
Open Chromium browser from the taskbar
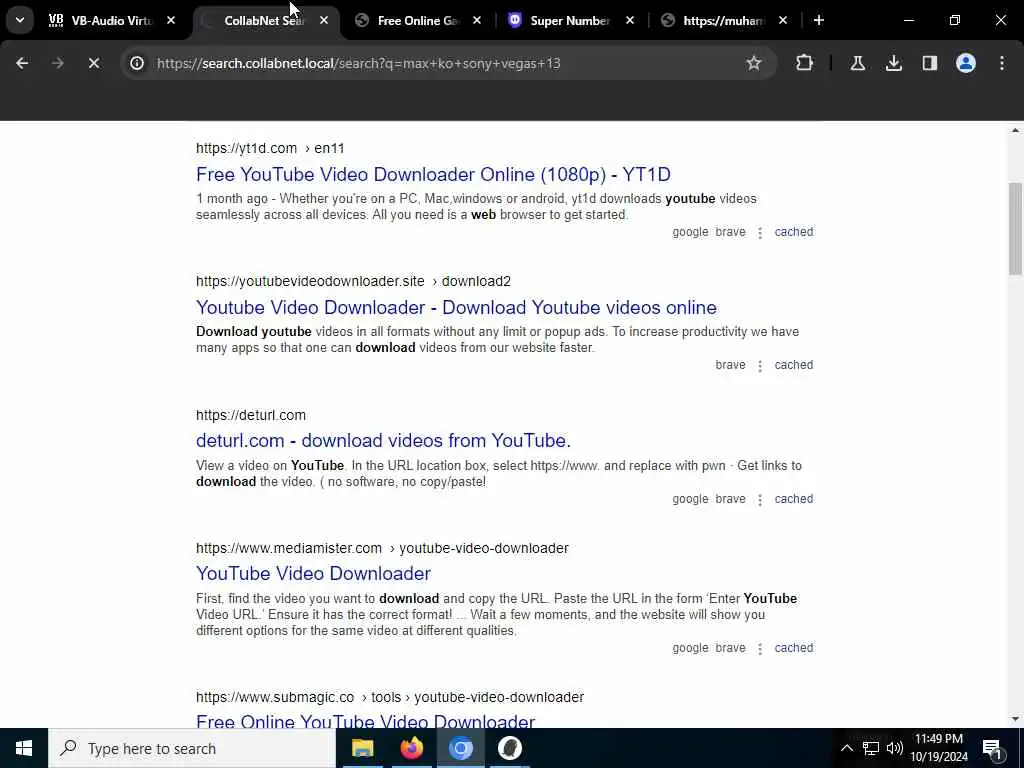(460, 748)
